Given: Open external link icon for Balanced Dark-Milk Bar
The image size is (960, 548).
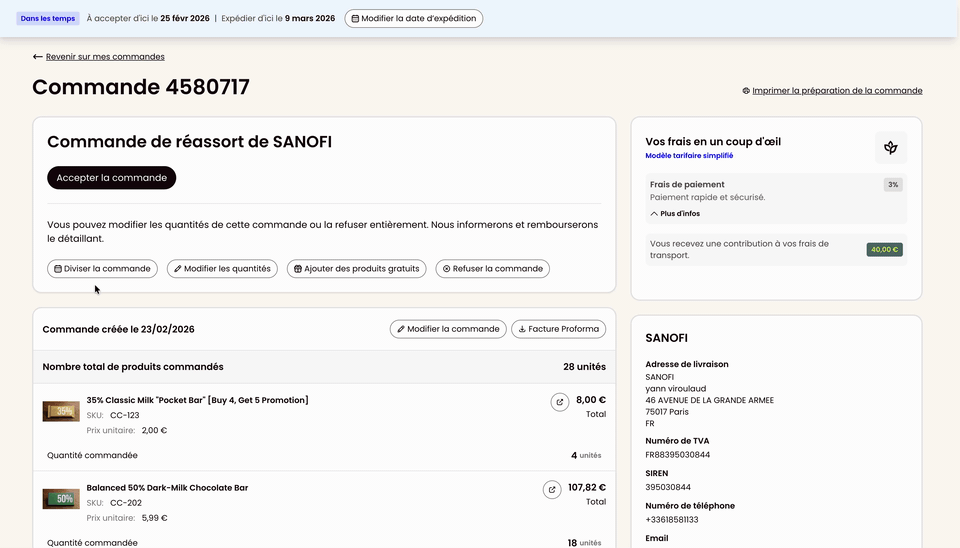Looking at the screenshot, I should click(x=552, y=490).
